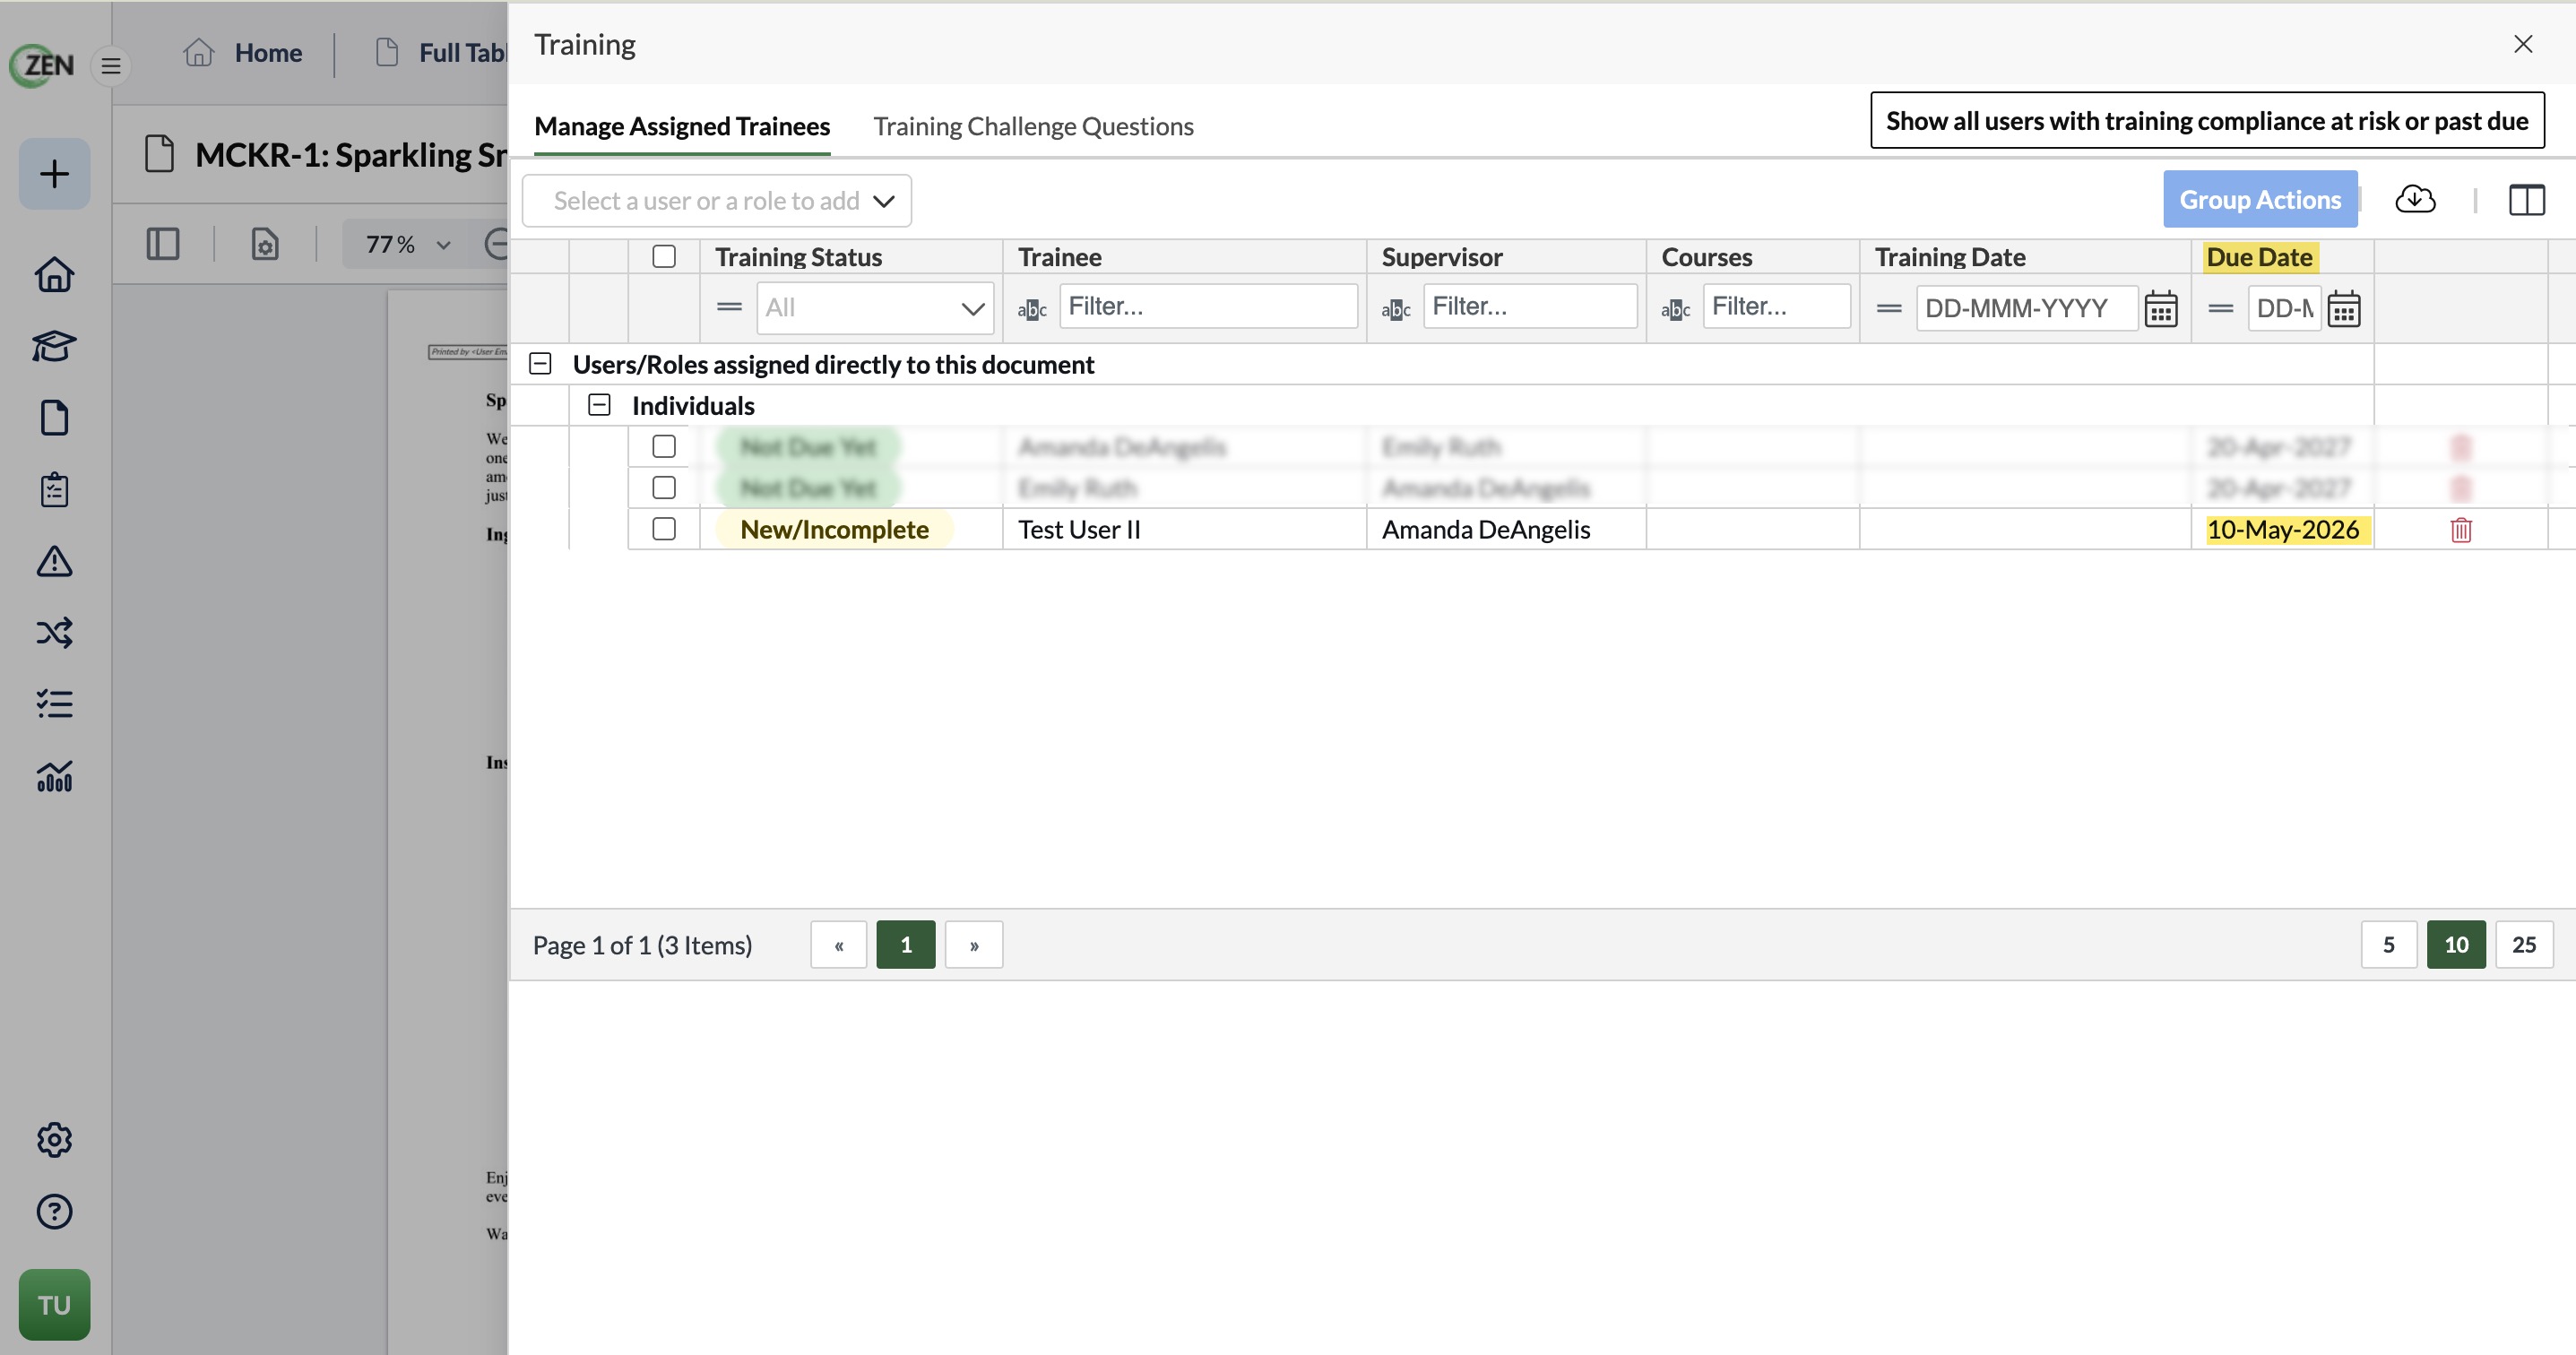This screenshot has height=1355, width=2576.
Task: Click the 10-May-2026 due date cell
Action: 2283,530
